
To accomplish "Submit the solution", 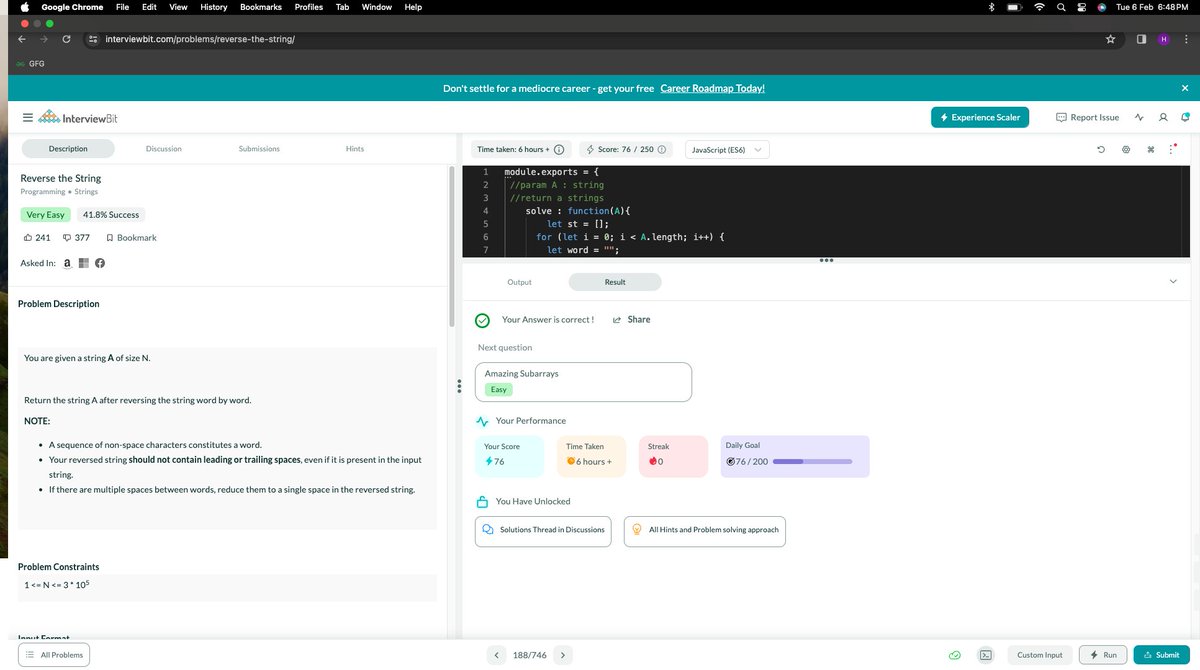I will pos(1162,655).
